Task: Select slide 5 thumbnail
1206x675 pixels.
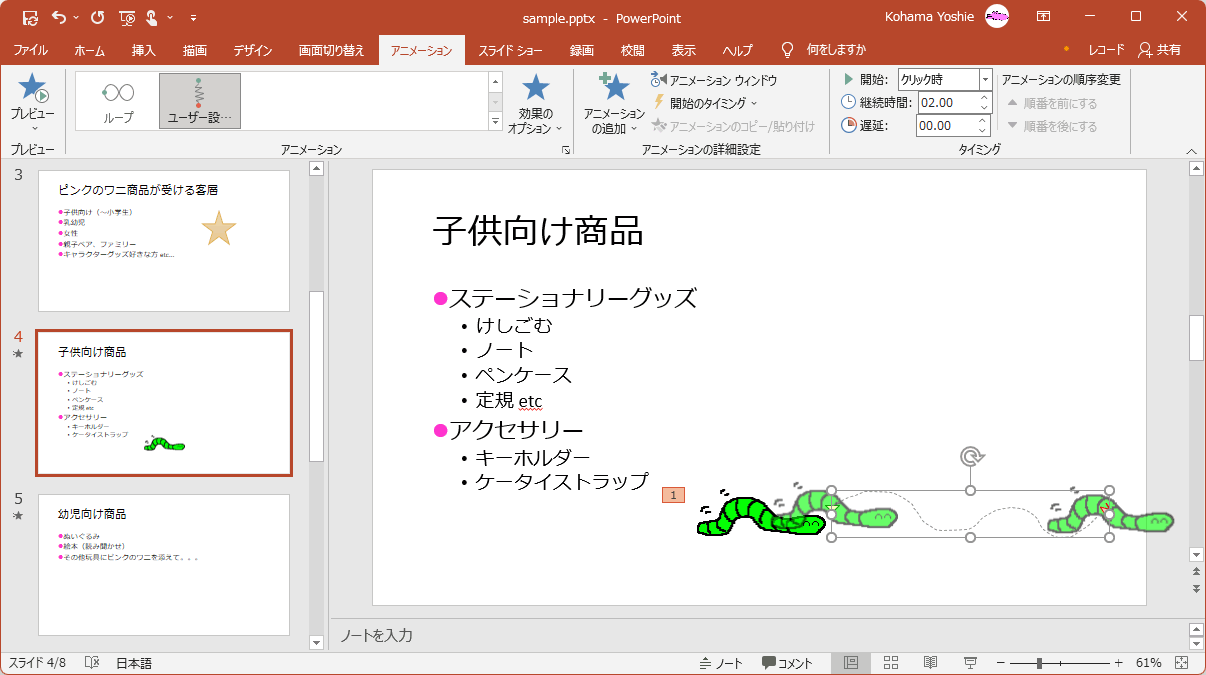Action: click(164, 565)
